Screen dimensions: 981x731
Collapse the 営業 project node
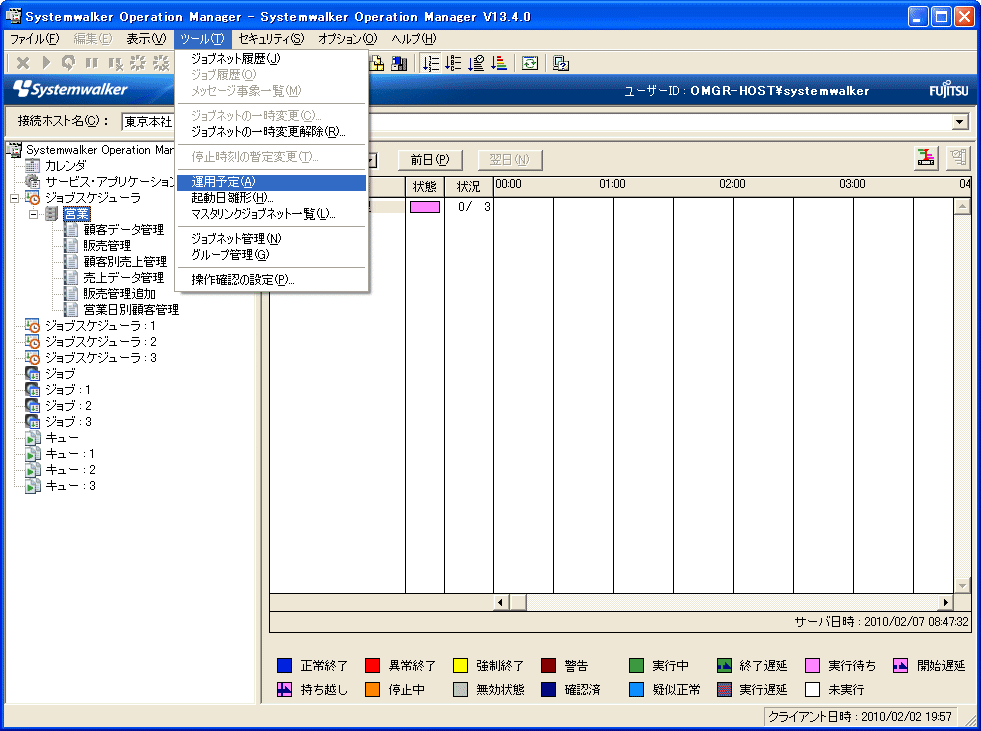point(34,214)
